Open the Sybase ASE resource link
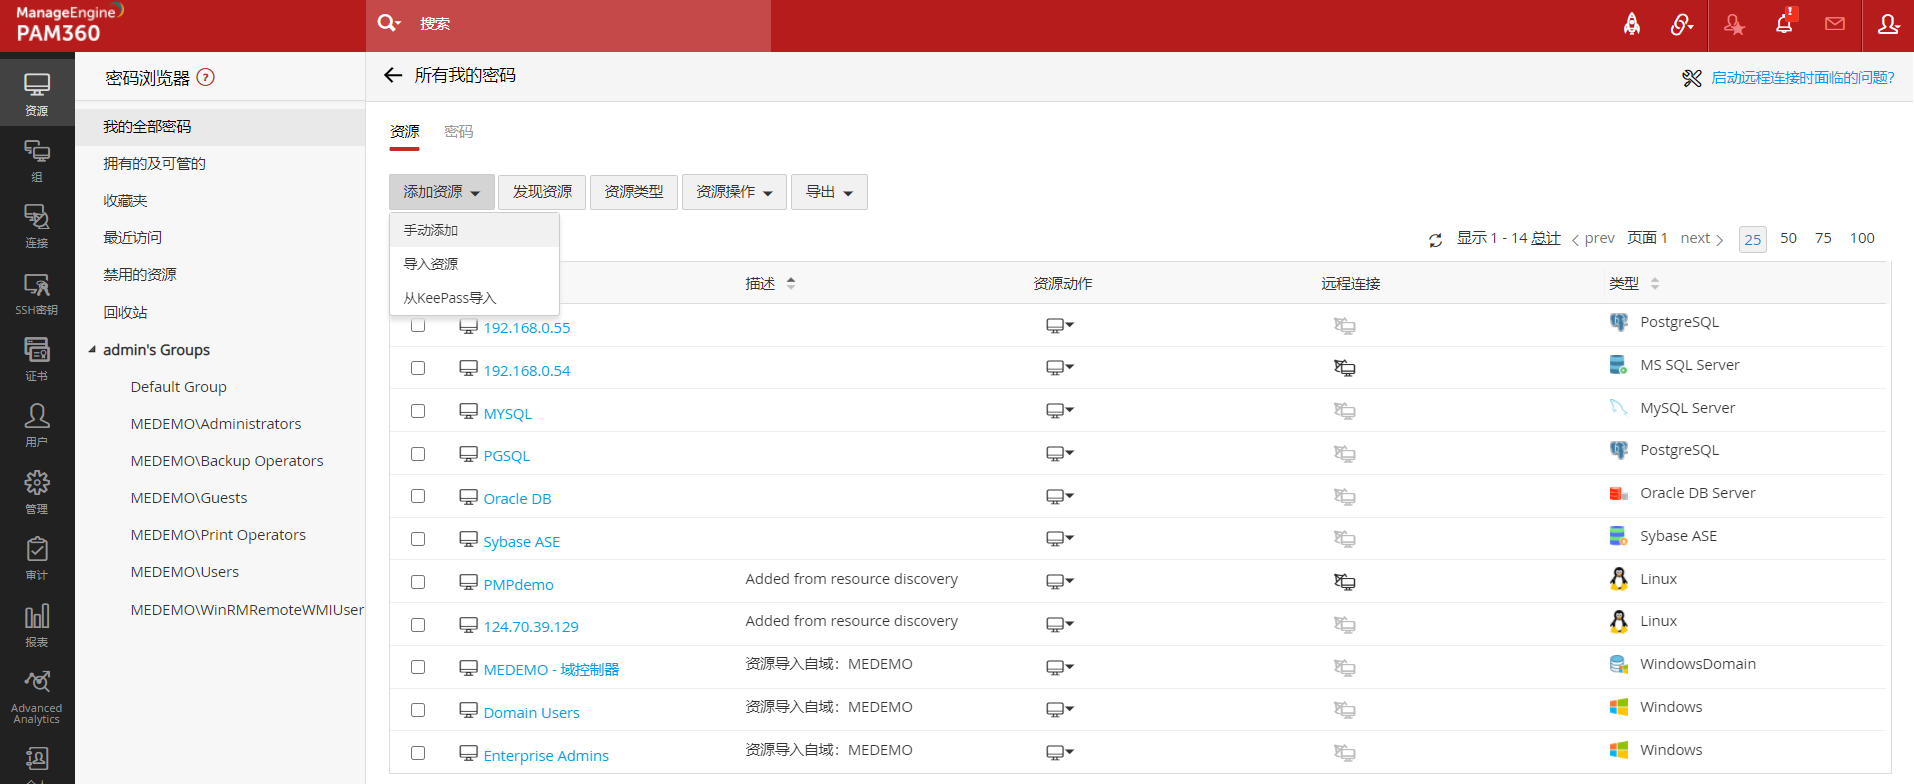 coord(521,542)
